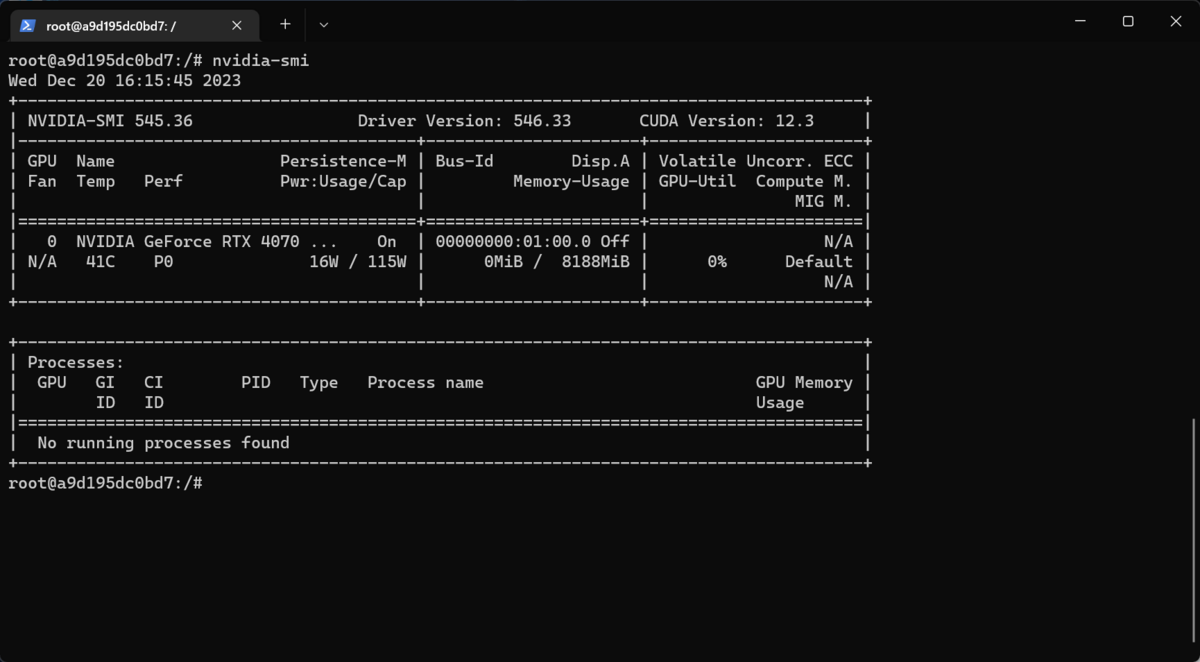Click the PowerShell icon on the tab

pyautogui.click(x=25, y=25)
